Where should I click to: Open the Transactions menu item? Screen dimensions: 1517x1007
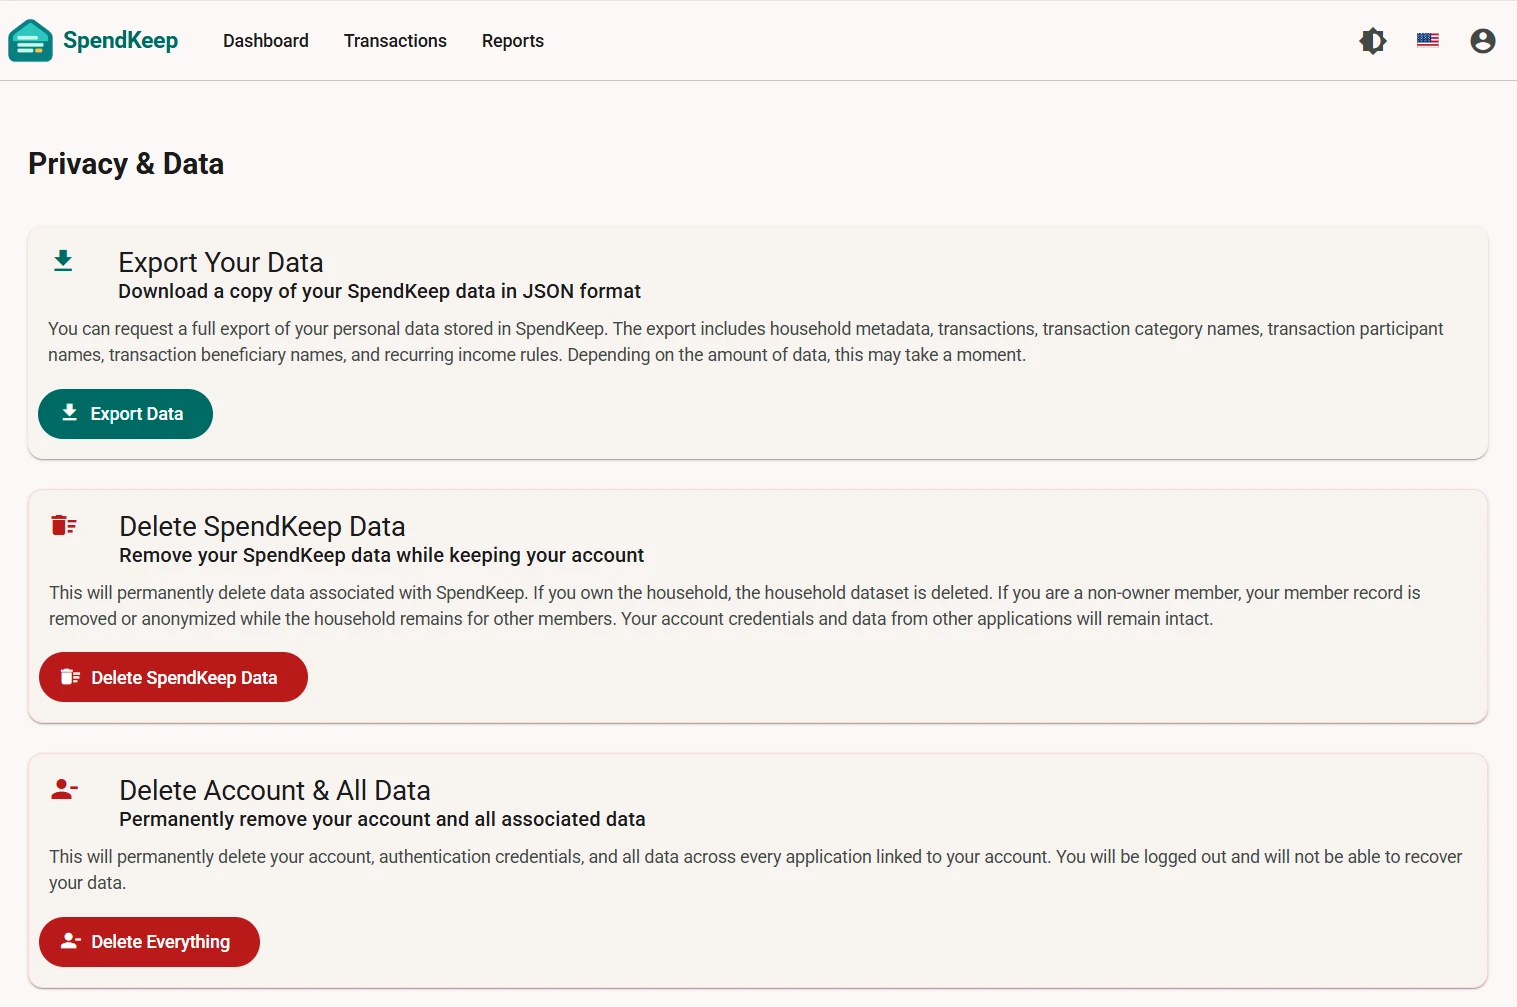coord(395,41)
